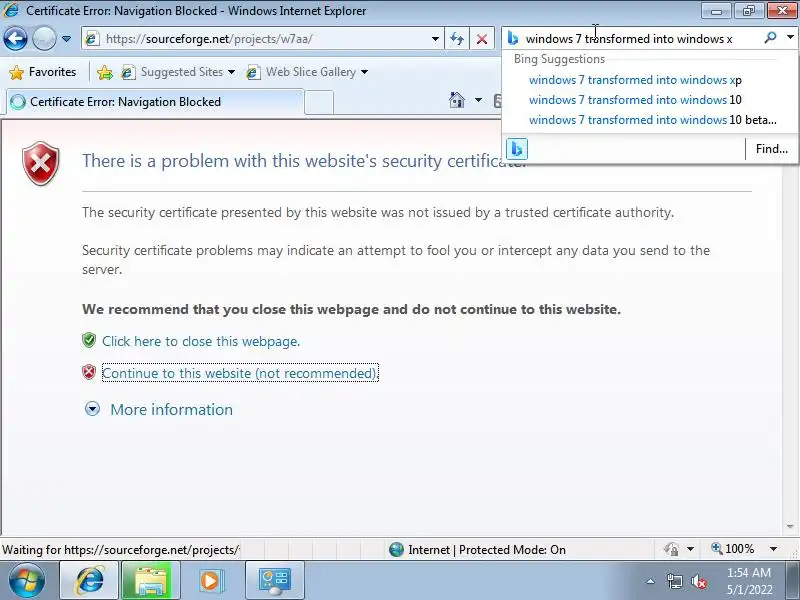The width and height of the screenshot is (800, 600).
Task: Select the Certificate Error: Navigation Blocked tab
Action: pos(155,102)
